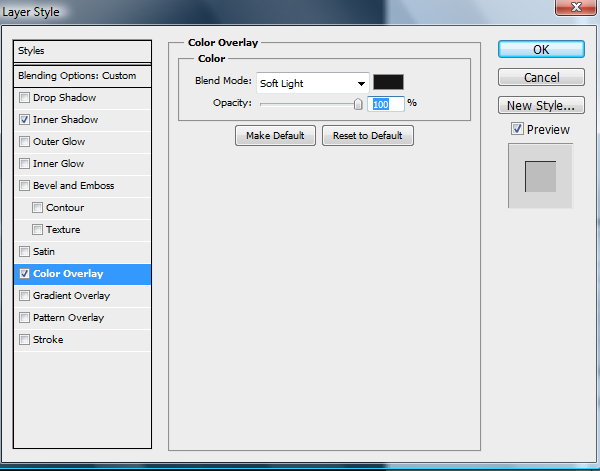This screenshot has width=600, height=471.
Task: Select the Inner Shadow effect row label
Action: click(65, 120)
